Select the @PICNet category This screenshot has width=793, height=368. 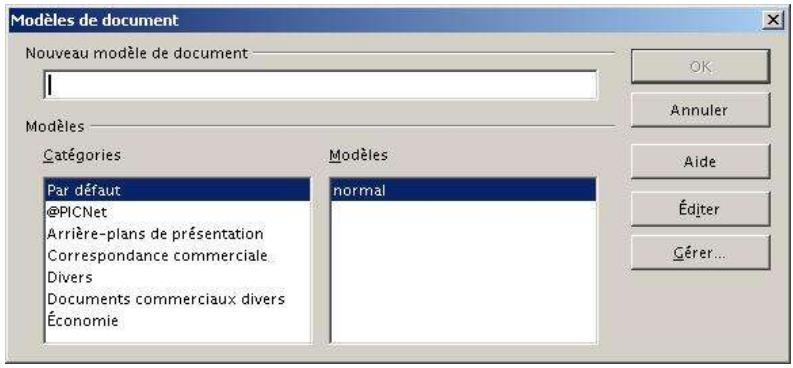pyautogui.click(x=178, y=212)
